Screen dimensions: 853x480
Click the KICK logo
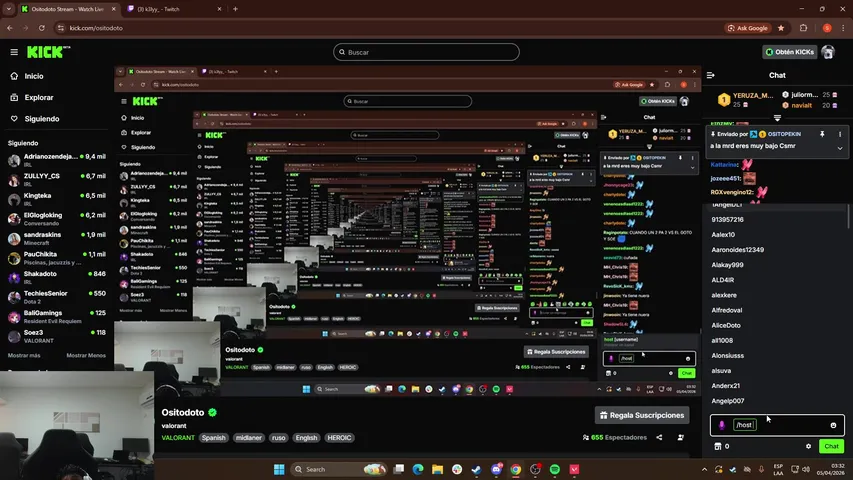pyautogui.click(x=48, y=52)
